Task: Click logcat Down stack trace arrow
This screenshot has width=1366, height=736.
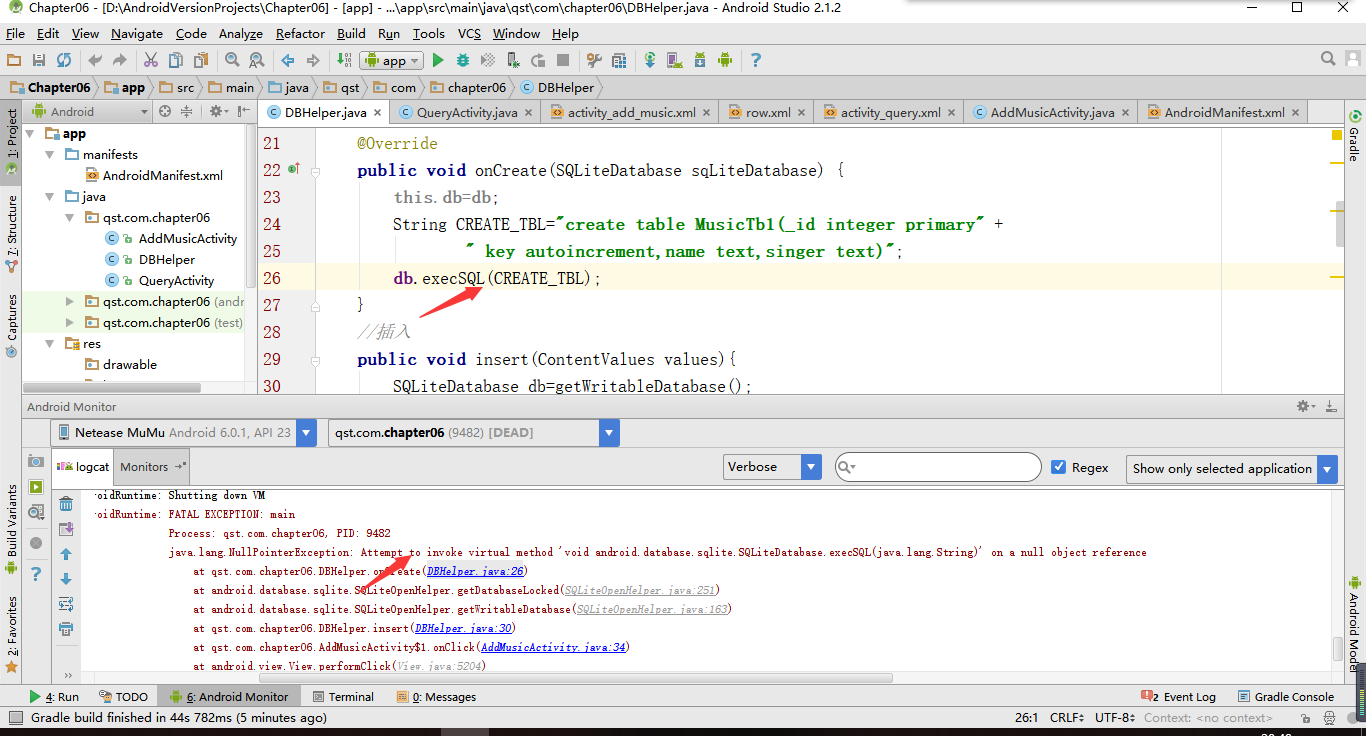Action: 66,578
